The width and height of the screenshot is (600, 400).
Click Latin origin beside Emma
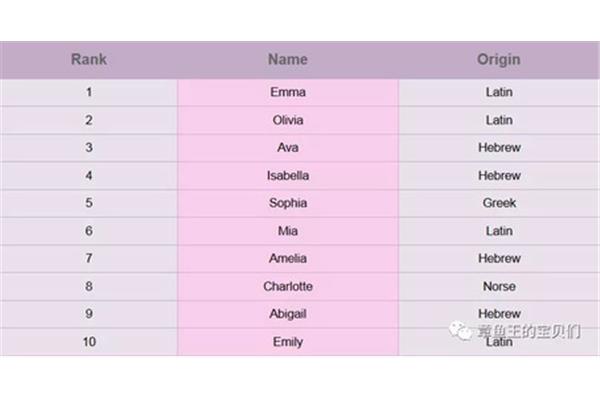pos(499,92)
